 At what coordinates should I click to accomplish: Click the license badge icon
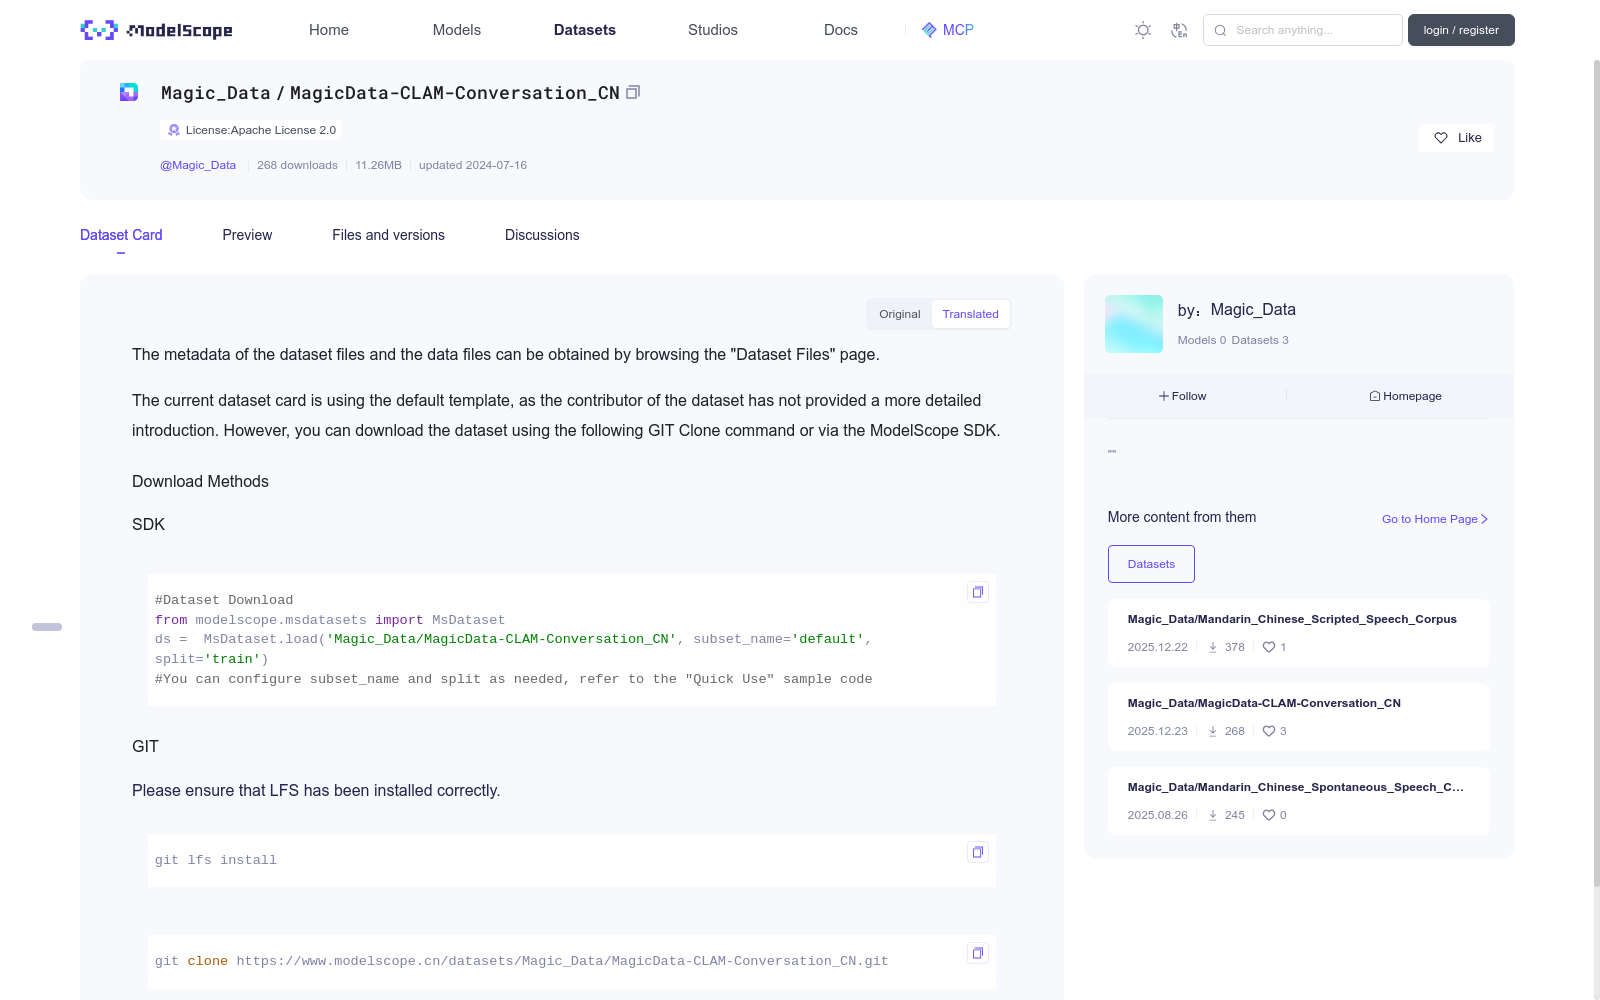click(x=174, y=130)
